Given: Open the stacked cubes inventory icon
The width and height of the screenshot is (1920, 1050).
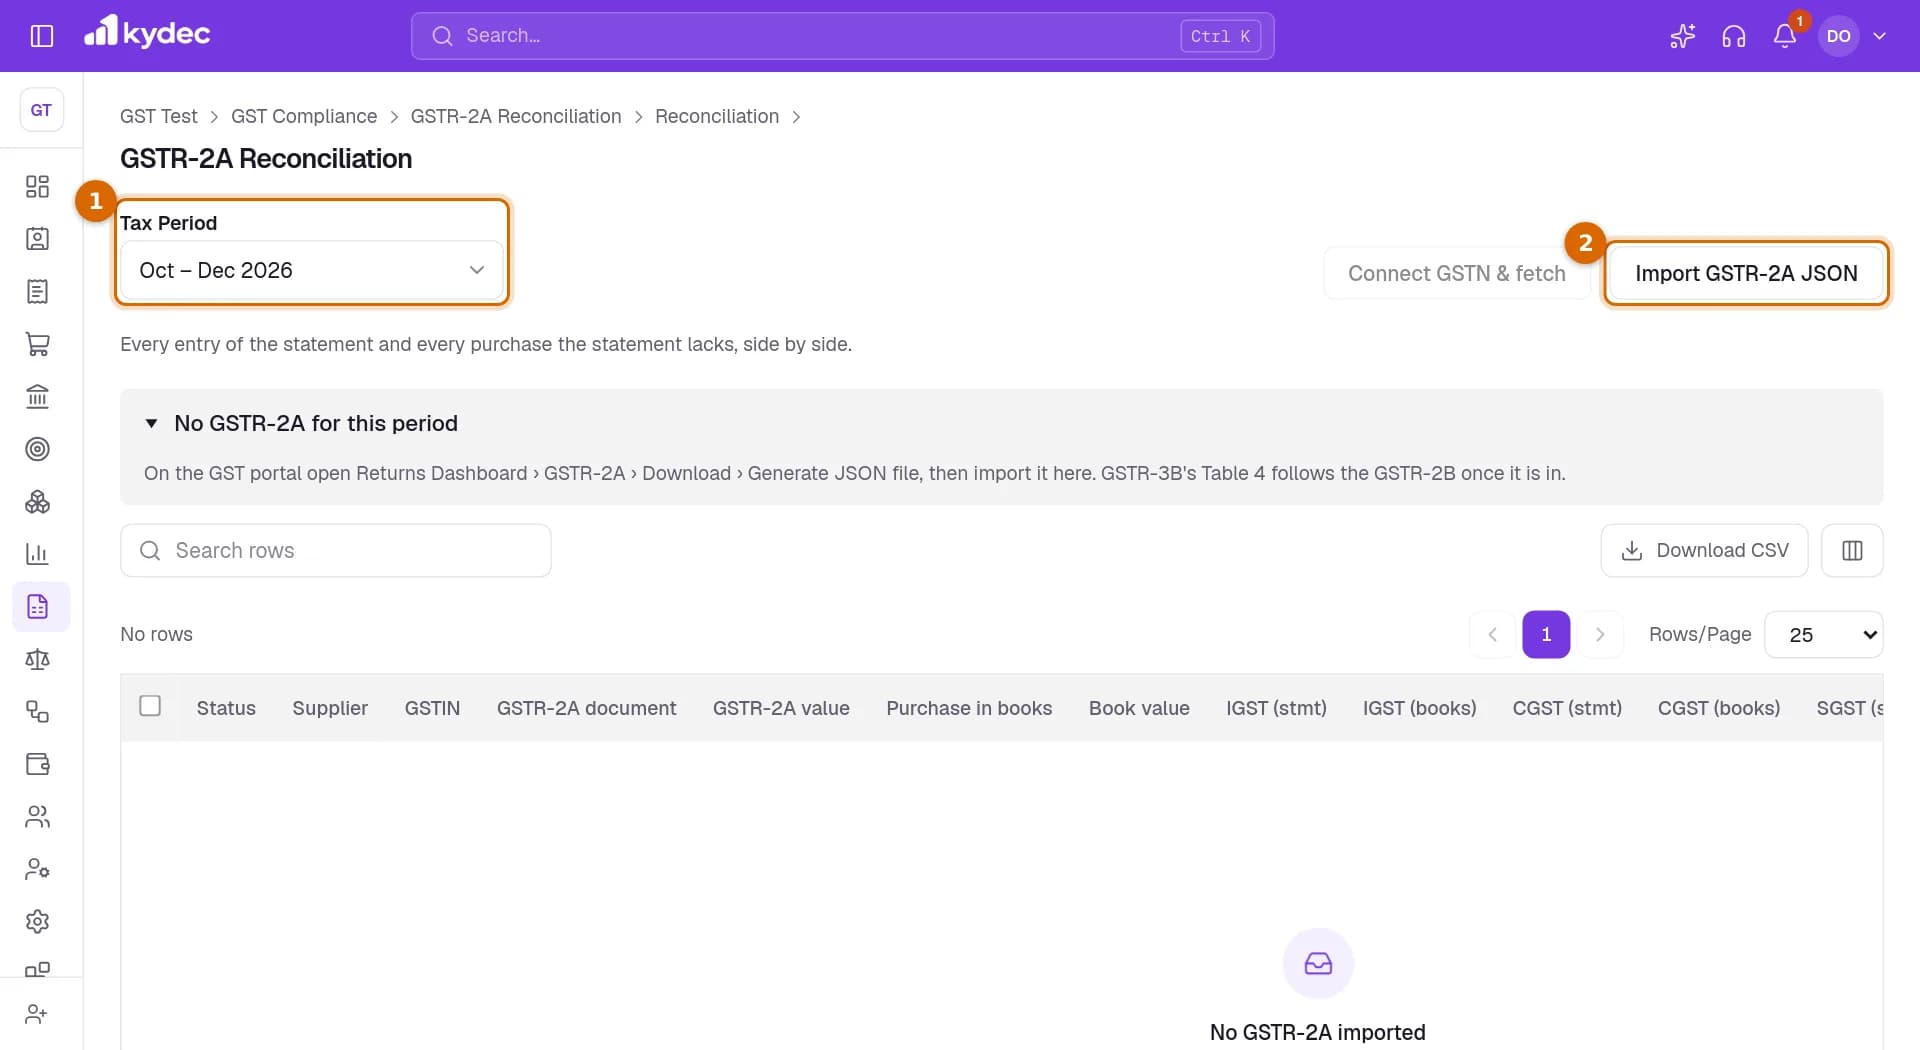Looking at the screenshot, I should tap(37, 502).
